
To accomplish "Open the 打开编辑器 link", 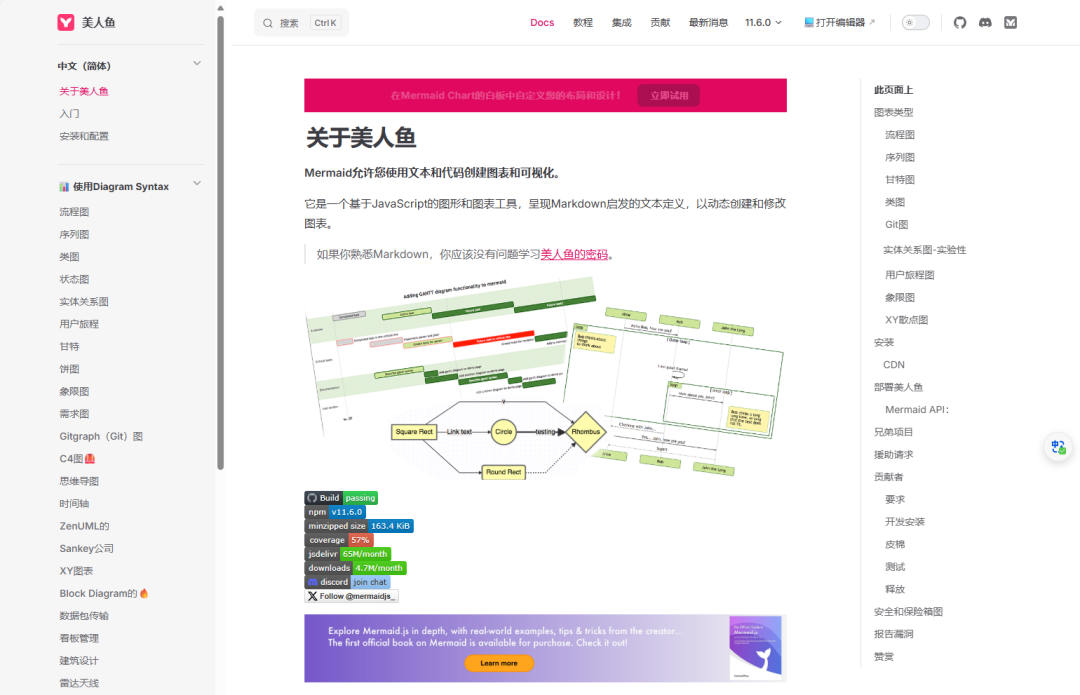I will (x=840, y=23).
